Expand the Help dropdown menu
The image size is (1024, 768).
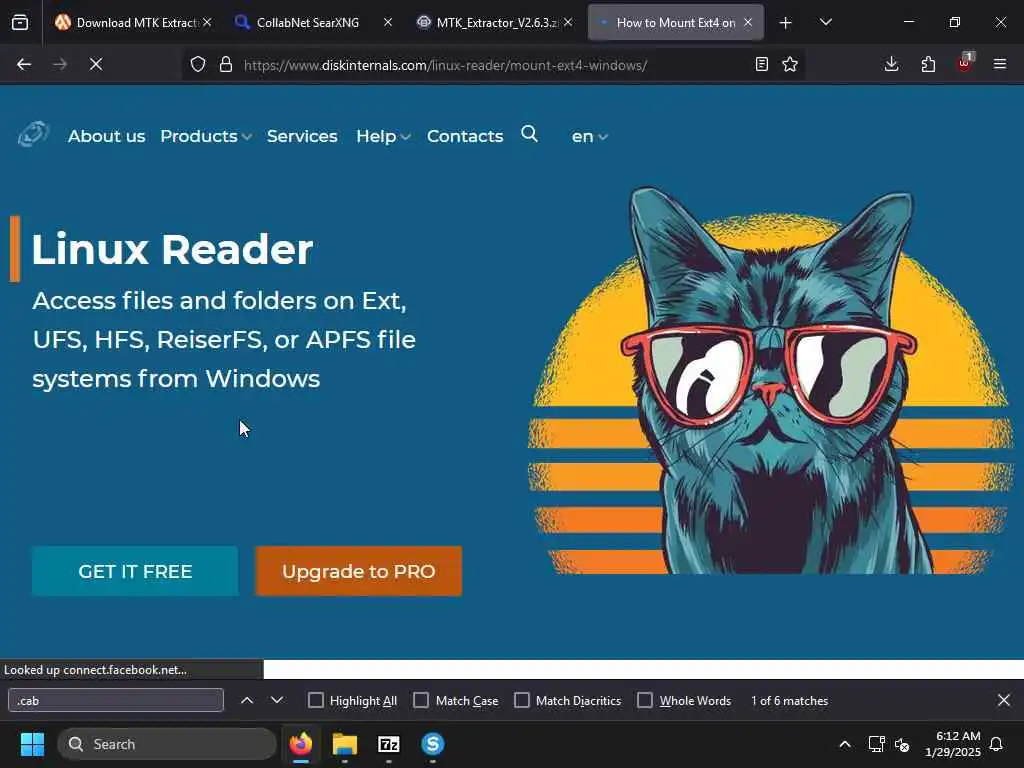pos(383,136)
